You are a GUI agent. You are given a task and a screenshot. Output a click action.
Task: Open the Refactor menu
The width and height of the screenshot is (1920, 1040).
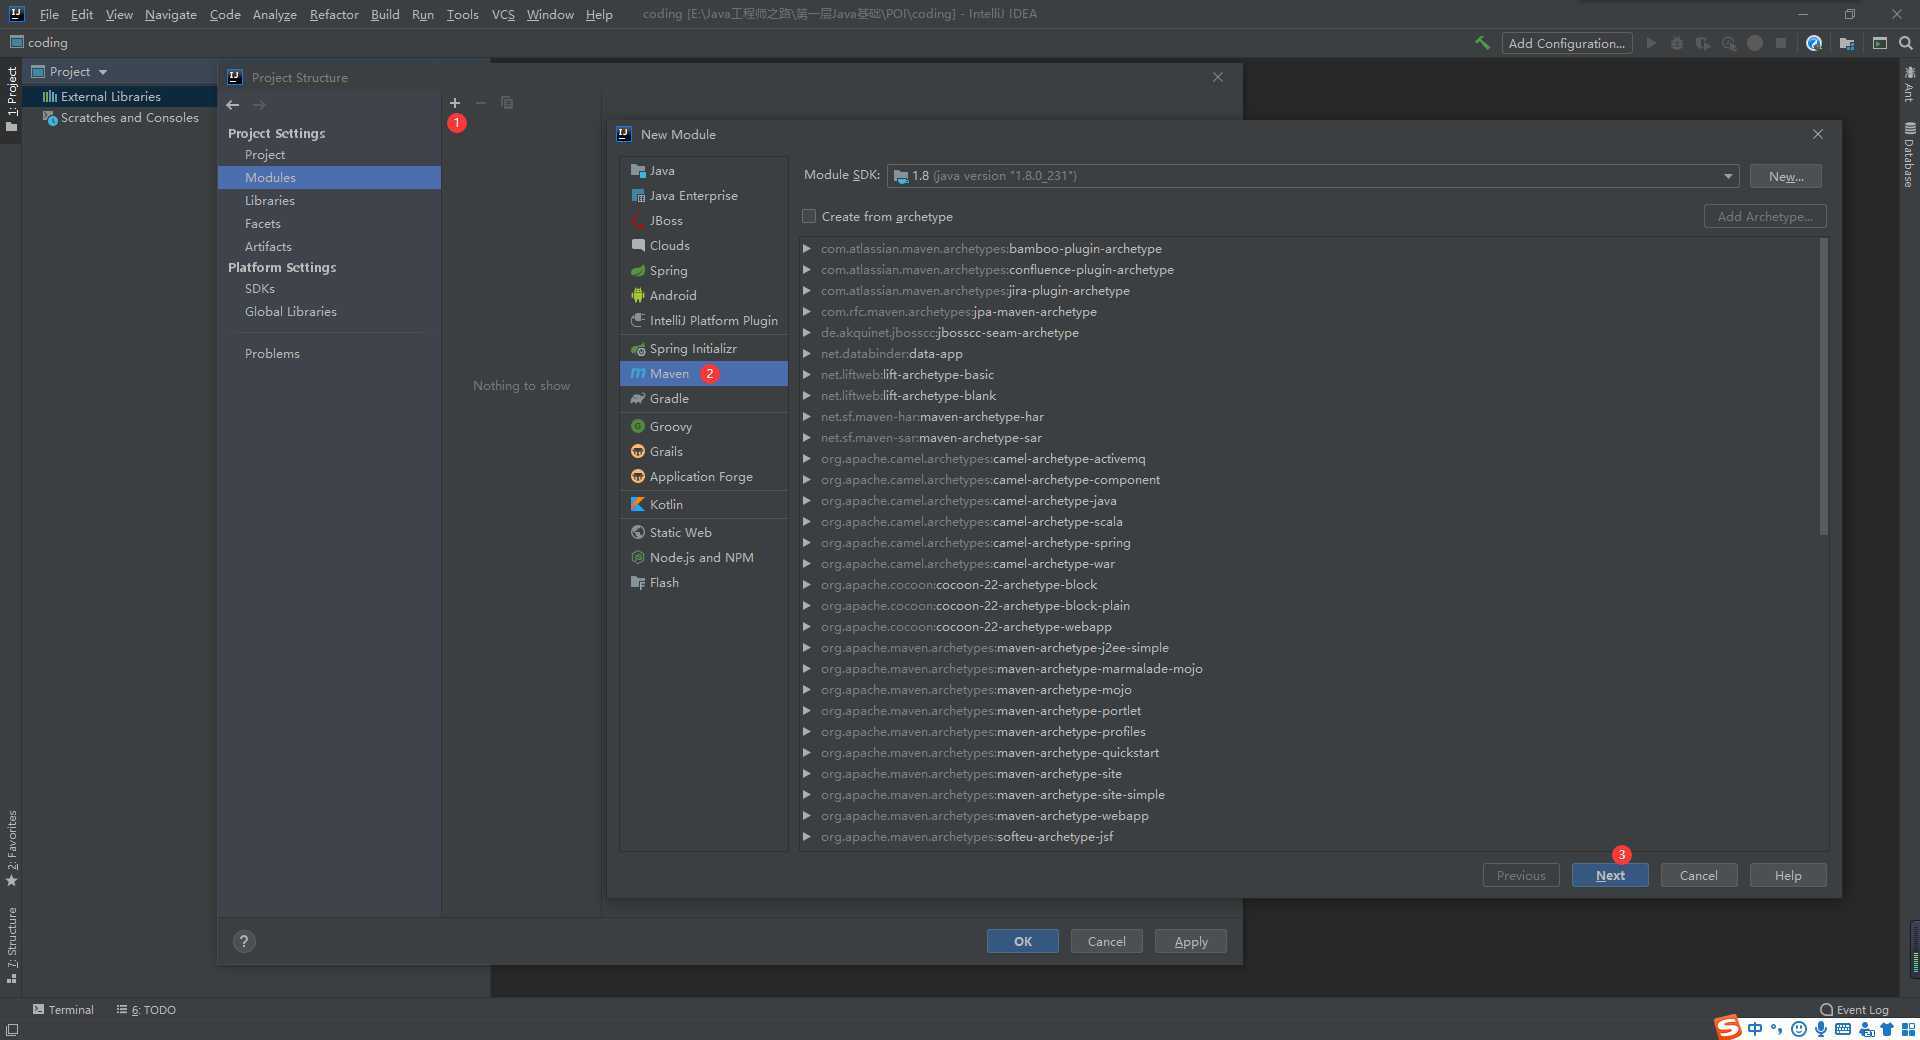334,15
